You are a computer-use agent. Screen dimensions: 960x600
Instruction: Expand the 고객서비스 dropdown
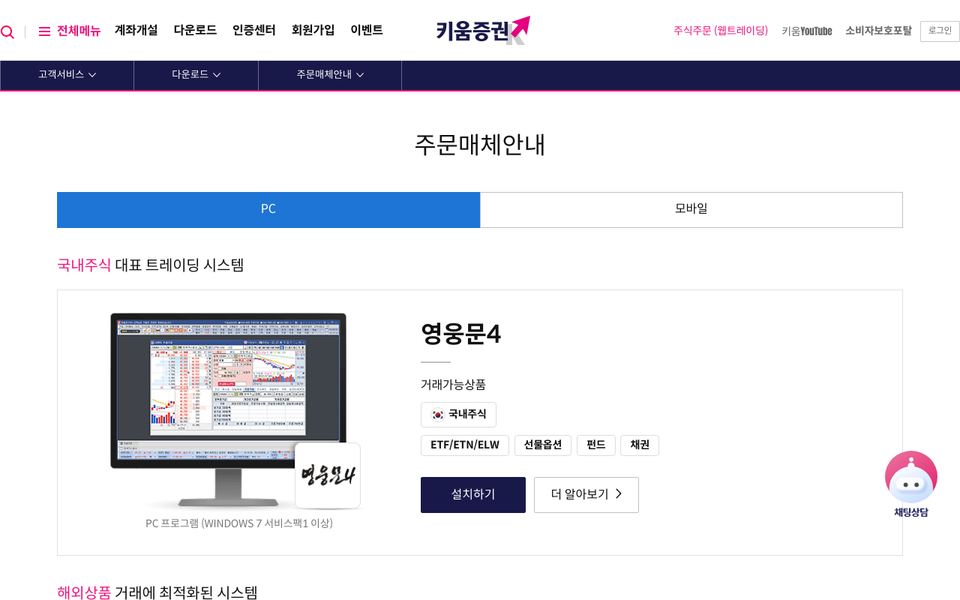click(x=67, y=75)
